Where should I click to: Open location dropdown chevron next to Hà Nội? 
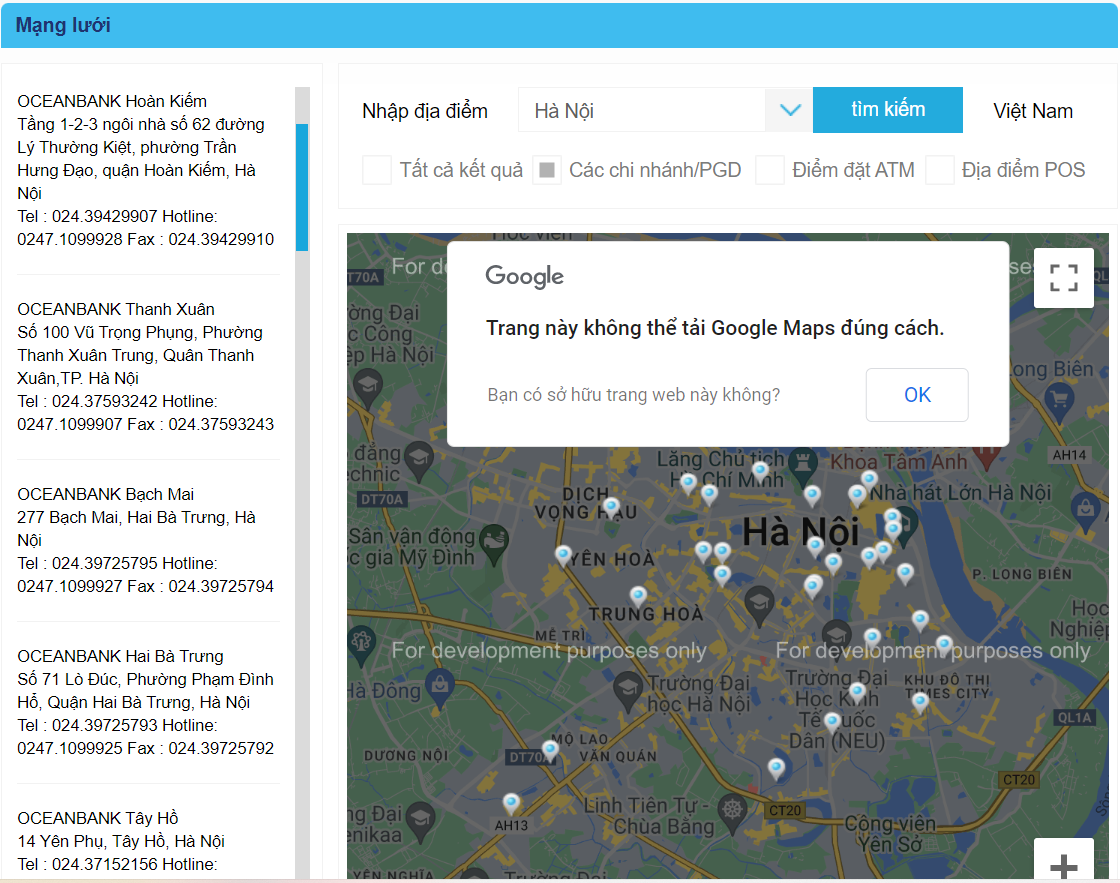789,110
